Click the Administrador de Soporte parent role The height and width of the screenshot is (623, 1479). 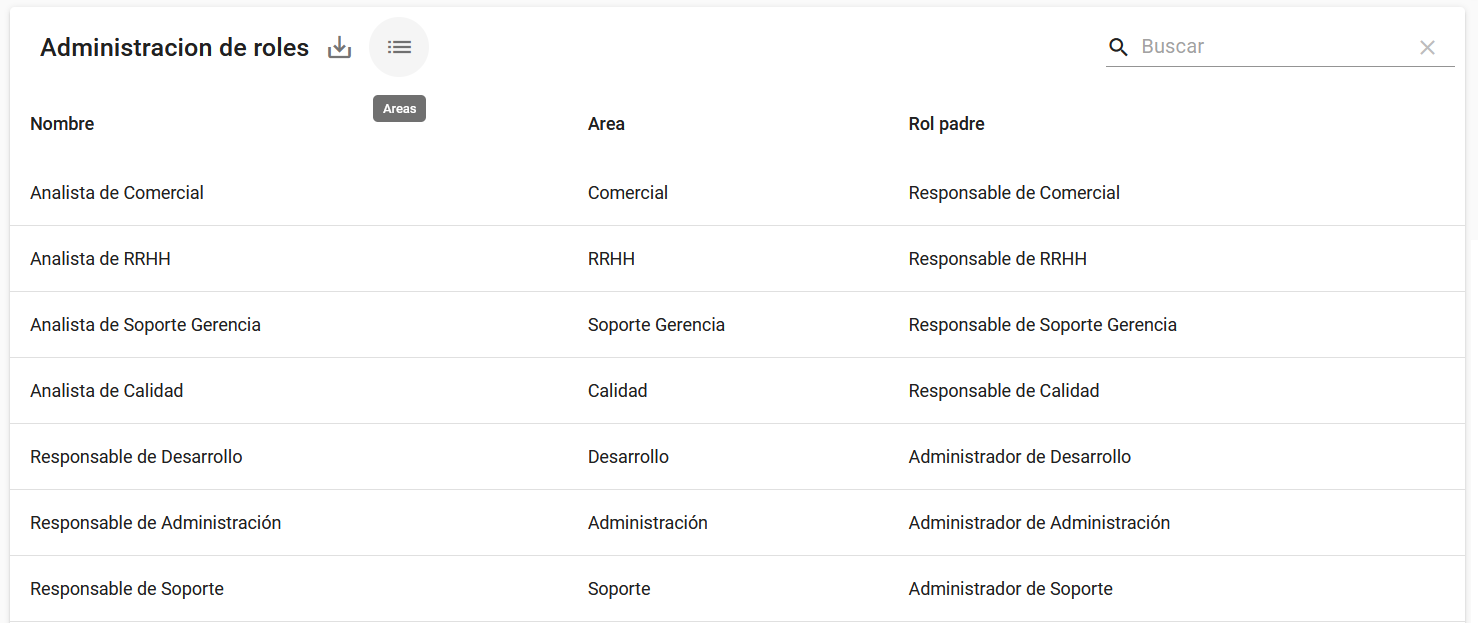tap(1010, 589)
